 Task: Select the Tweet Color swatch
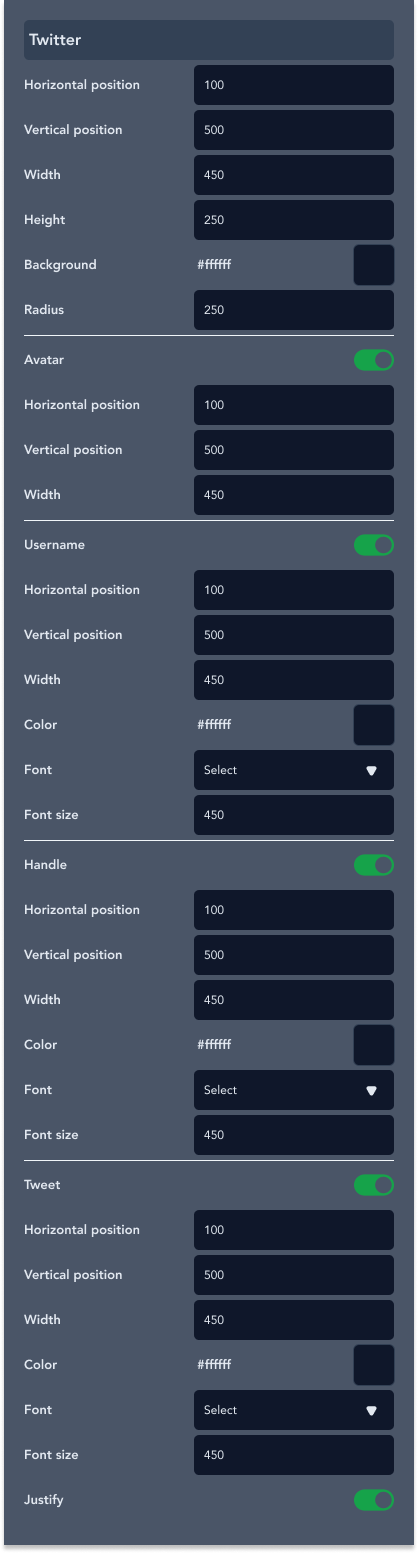click(x=374, y=1365)
